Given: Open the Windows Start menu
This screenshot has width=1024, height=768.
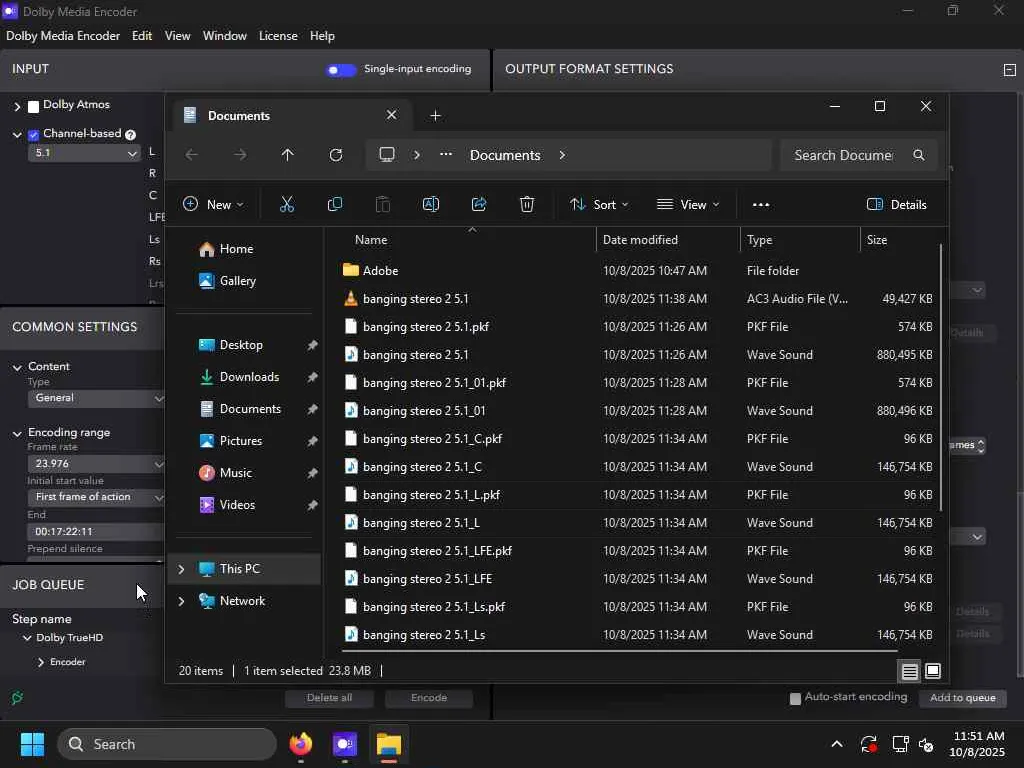Looking at the screenshot, I should (32, 744).
